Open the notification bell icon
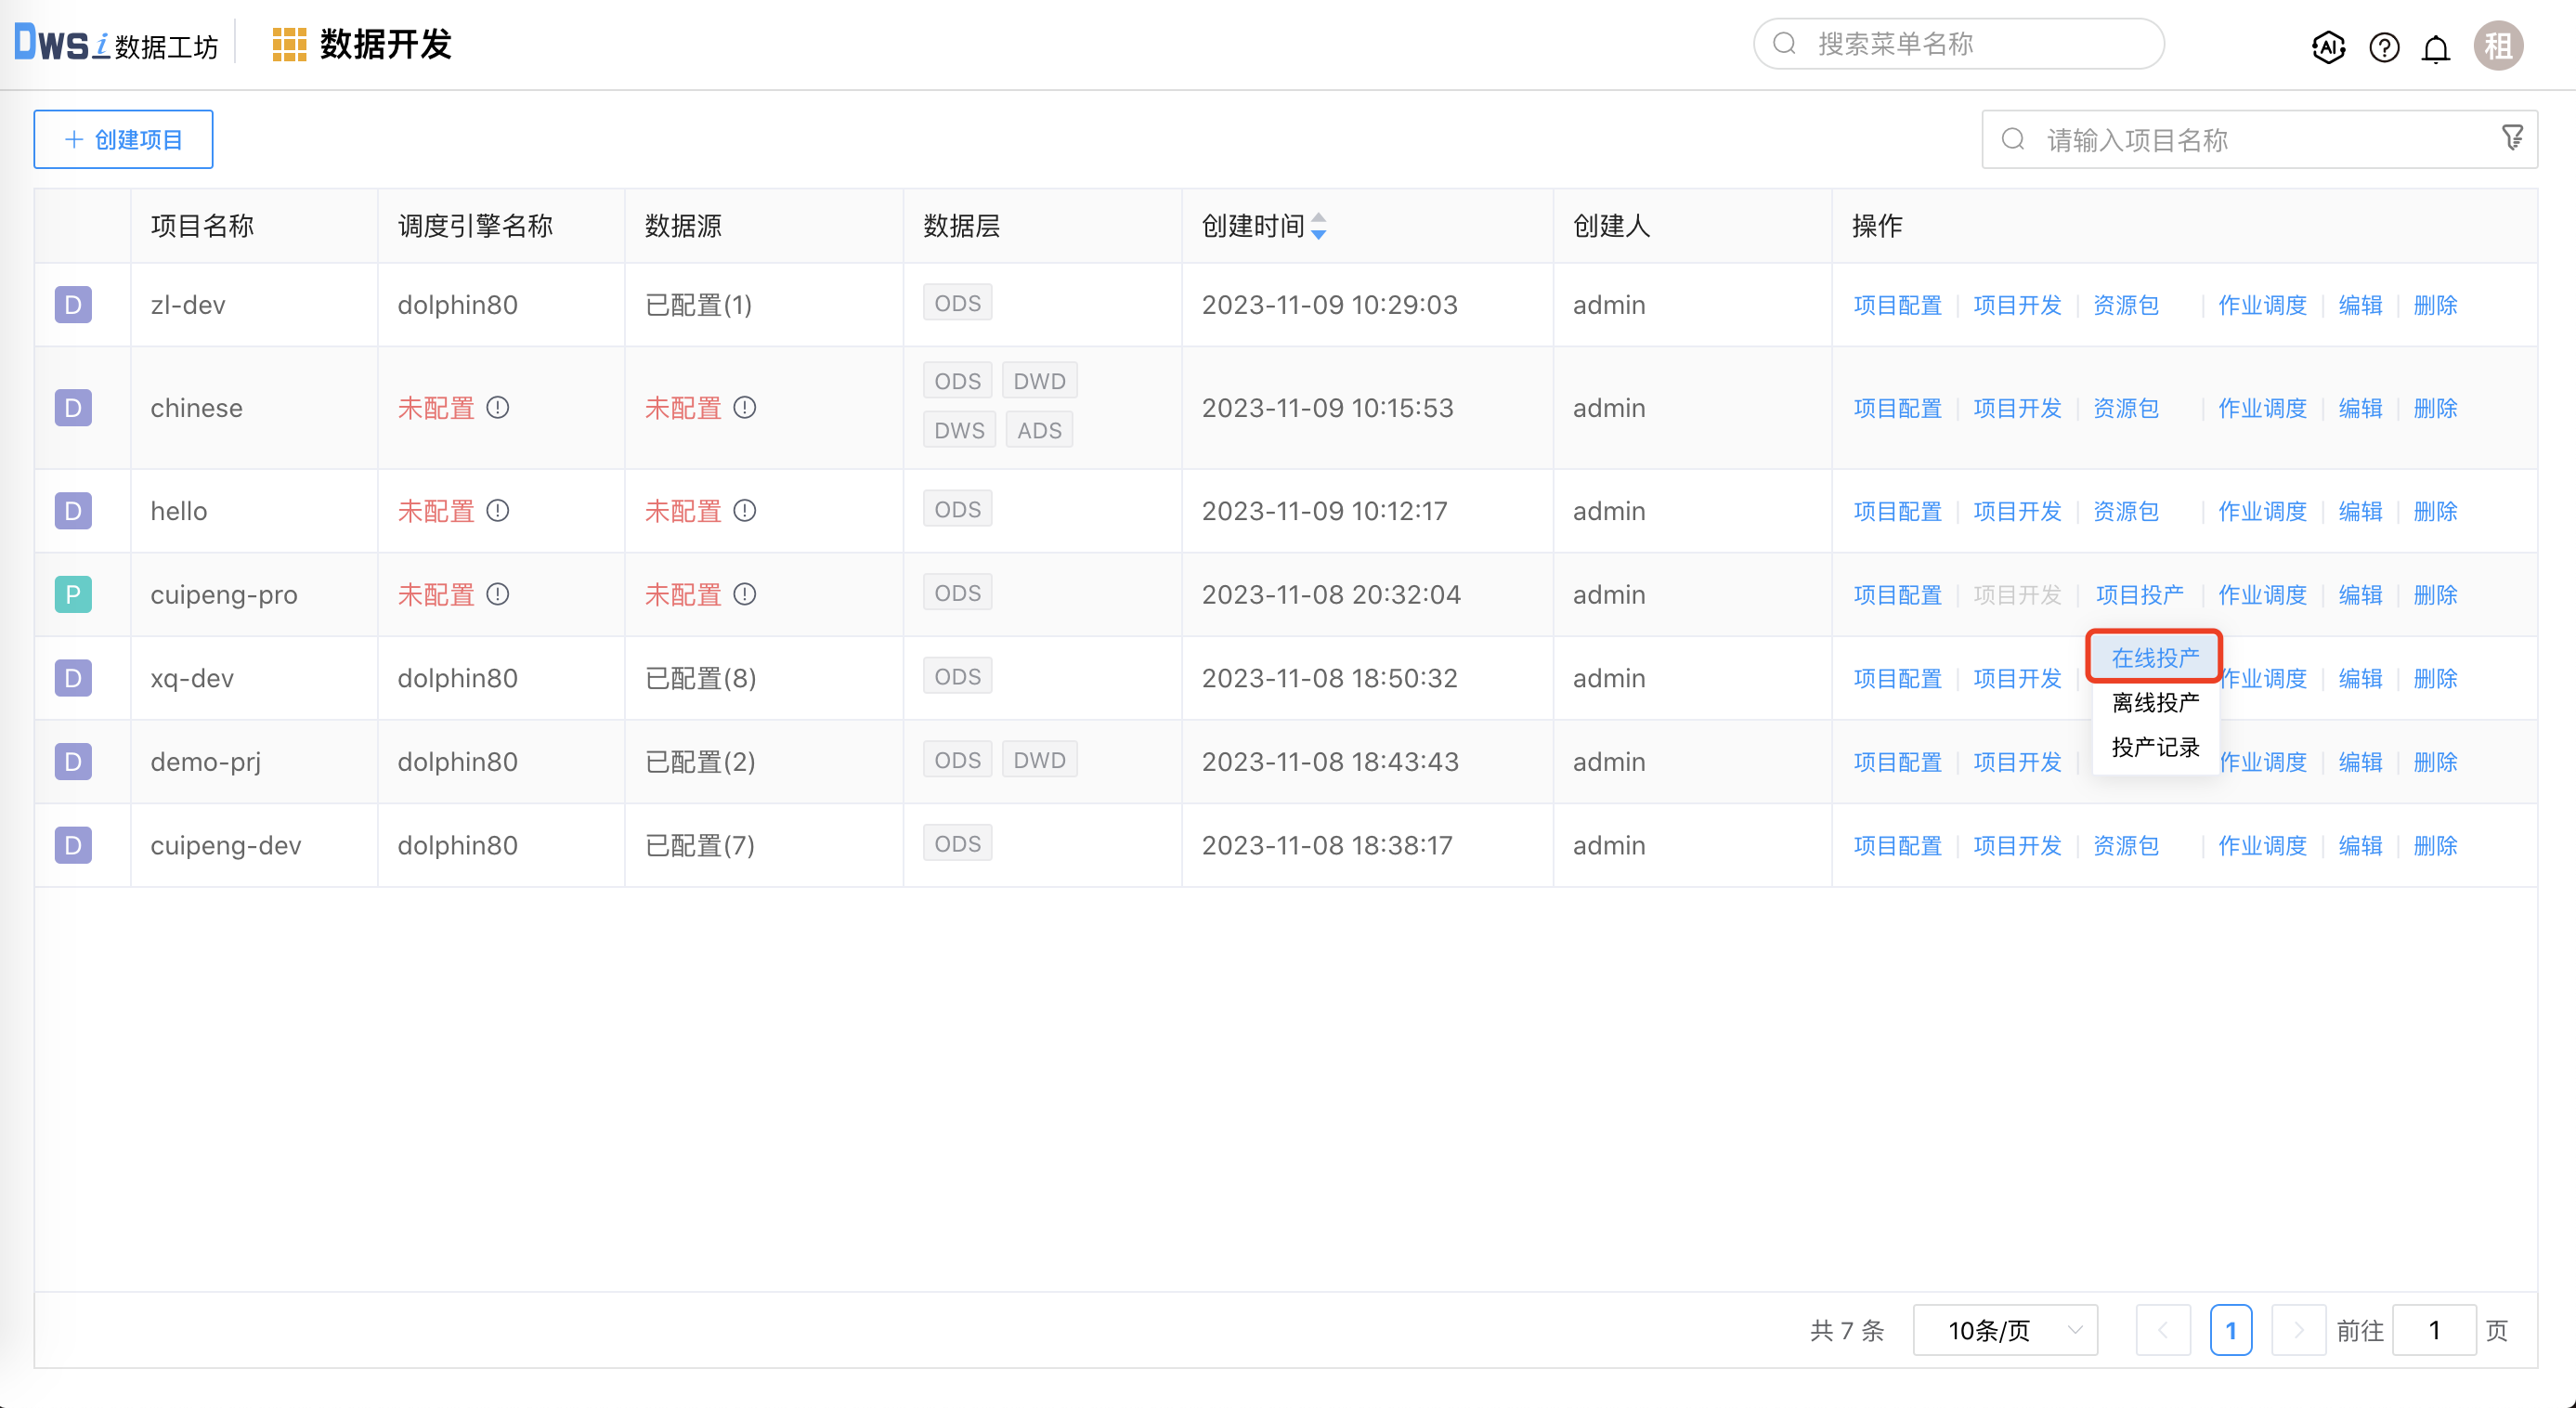2576x1408 pixels. (x=2436, y=48)
